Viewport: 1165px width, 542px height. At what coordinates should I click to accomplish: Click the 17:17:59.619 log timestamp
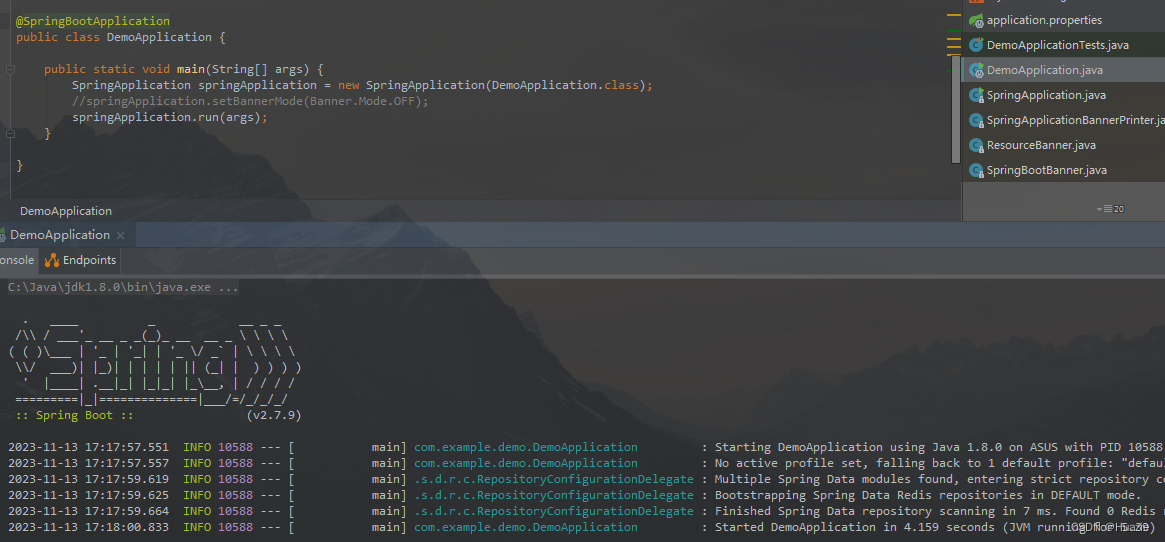(88, 480)
